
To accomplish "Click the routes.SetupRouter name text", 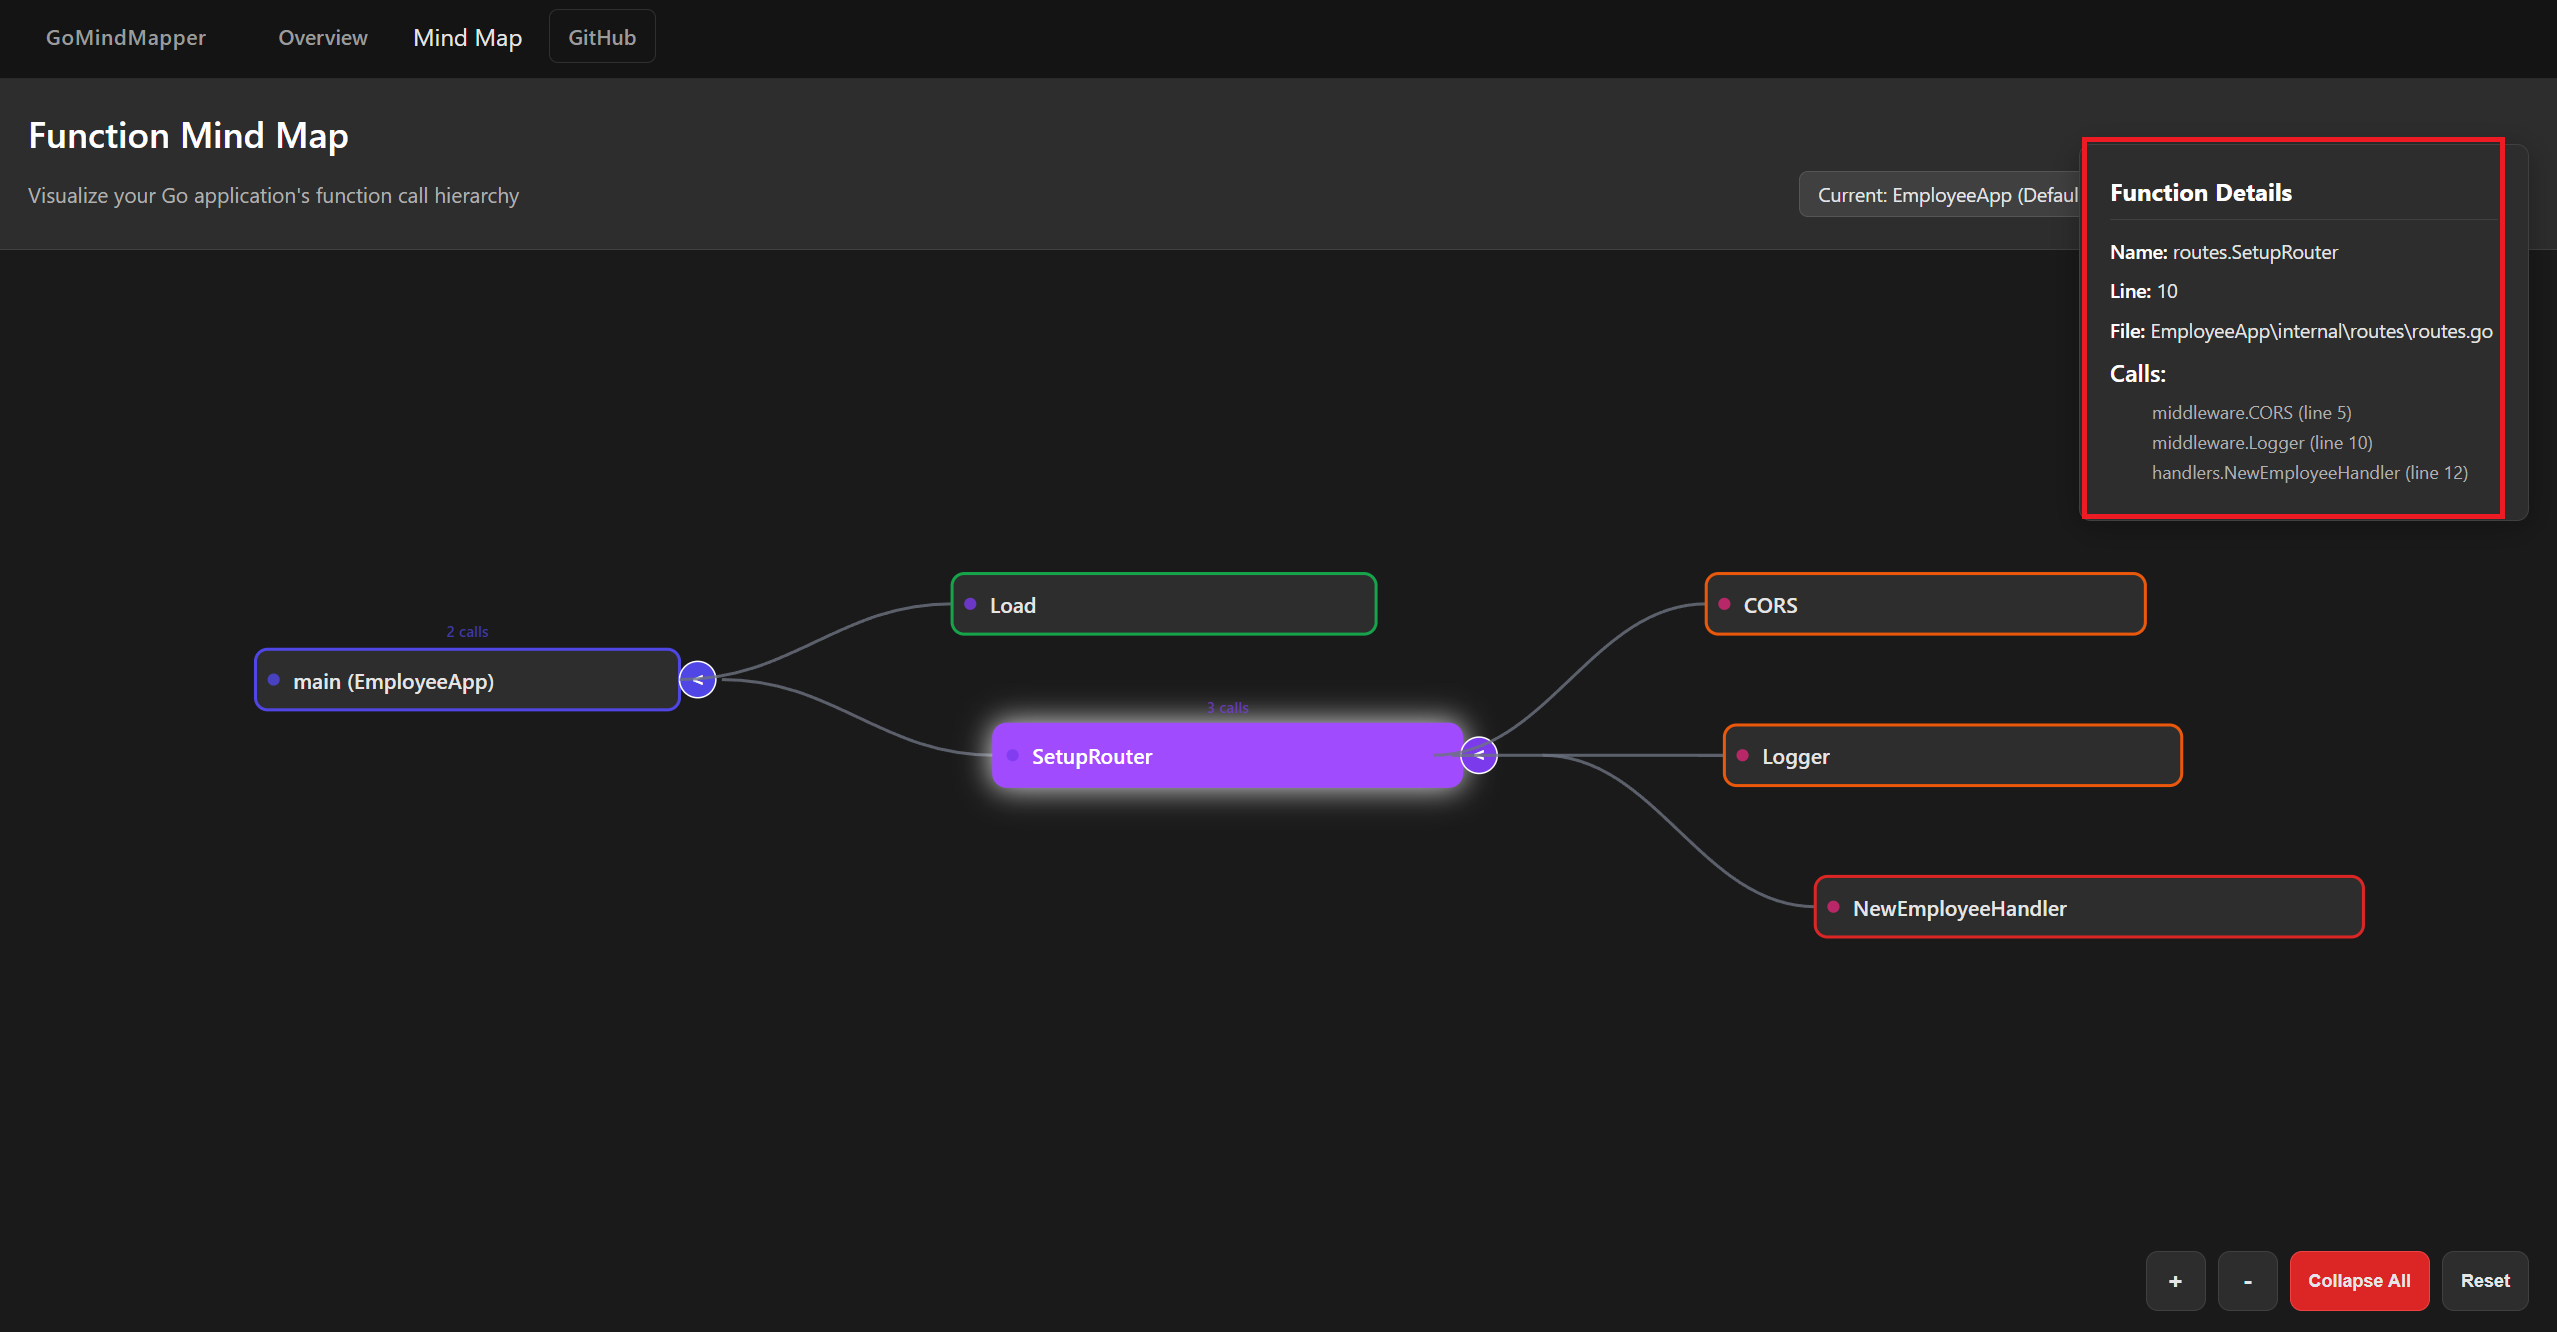I will click(x=2255, y=253).
